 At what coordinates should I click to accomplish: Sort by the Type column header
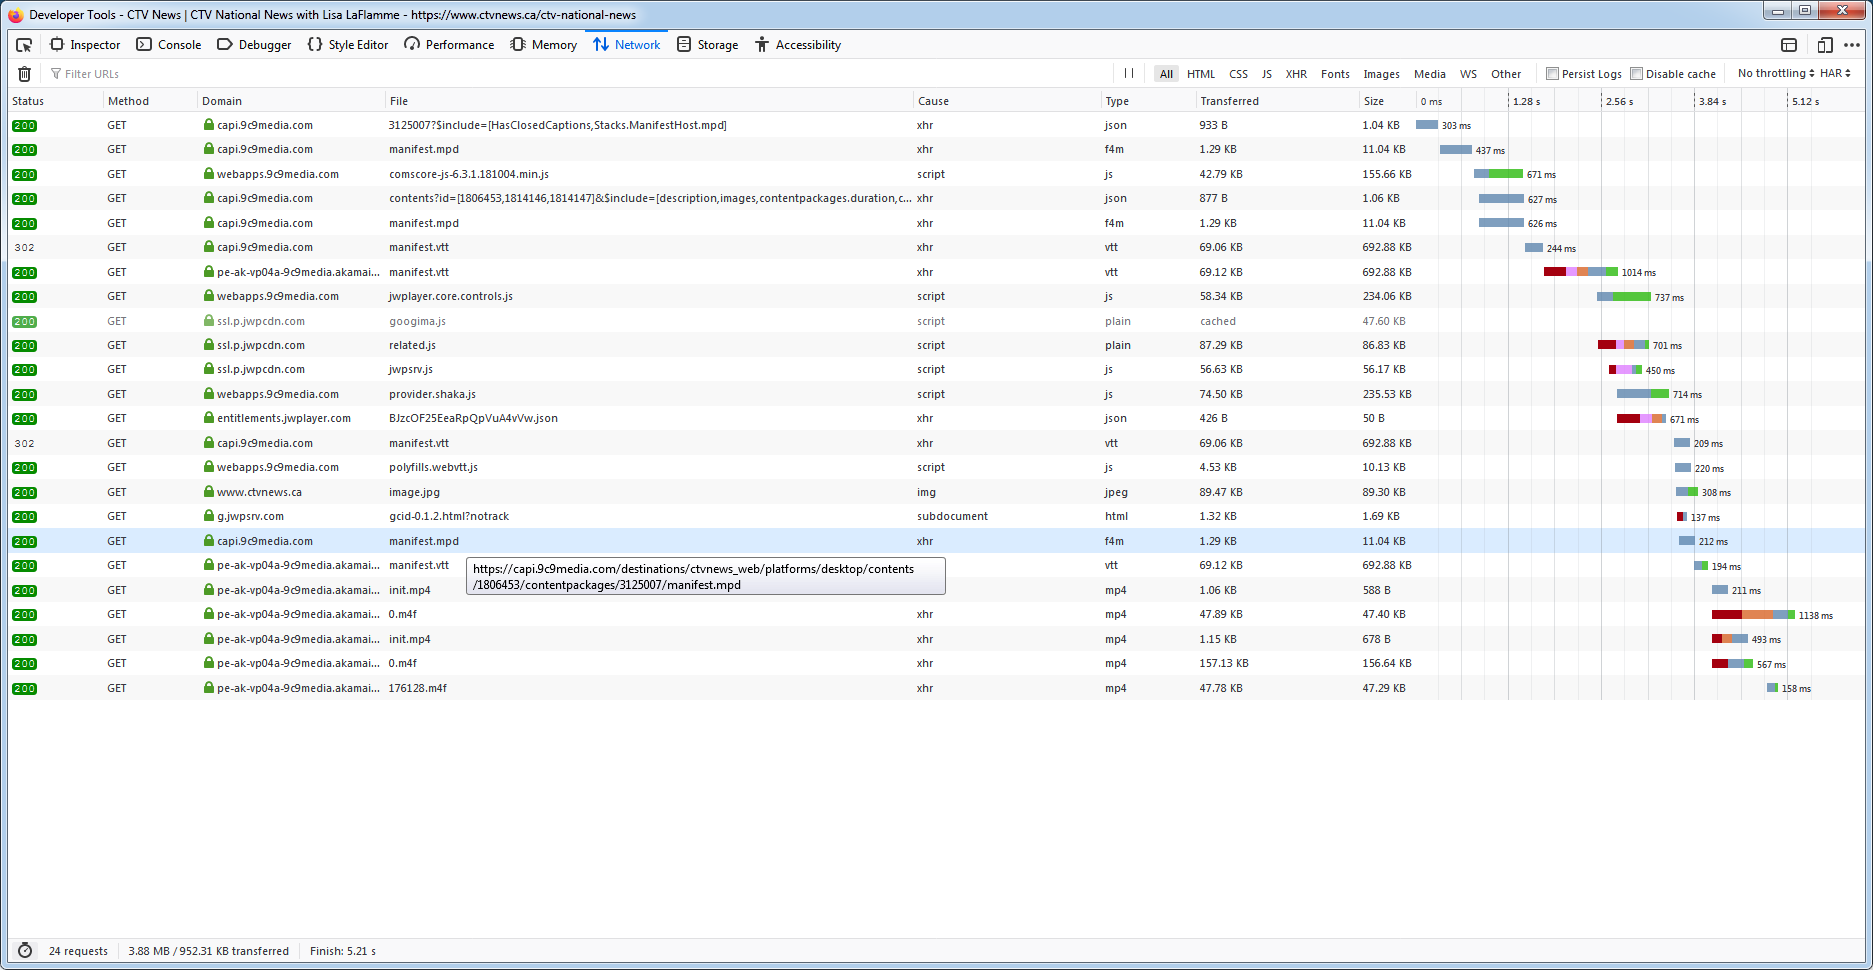(x=1150, y=101)
